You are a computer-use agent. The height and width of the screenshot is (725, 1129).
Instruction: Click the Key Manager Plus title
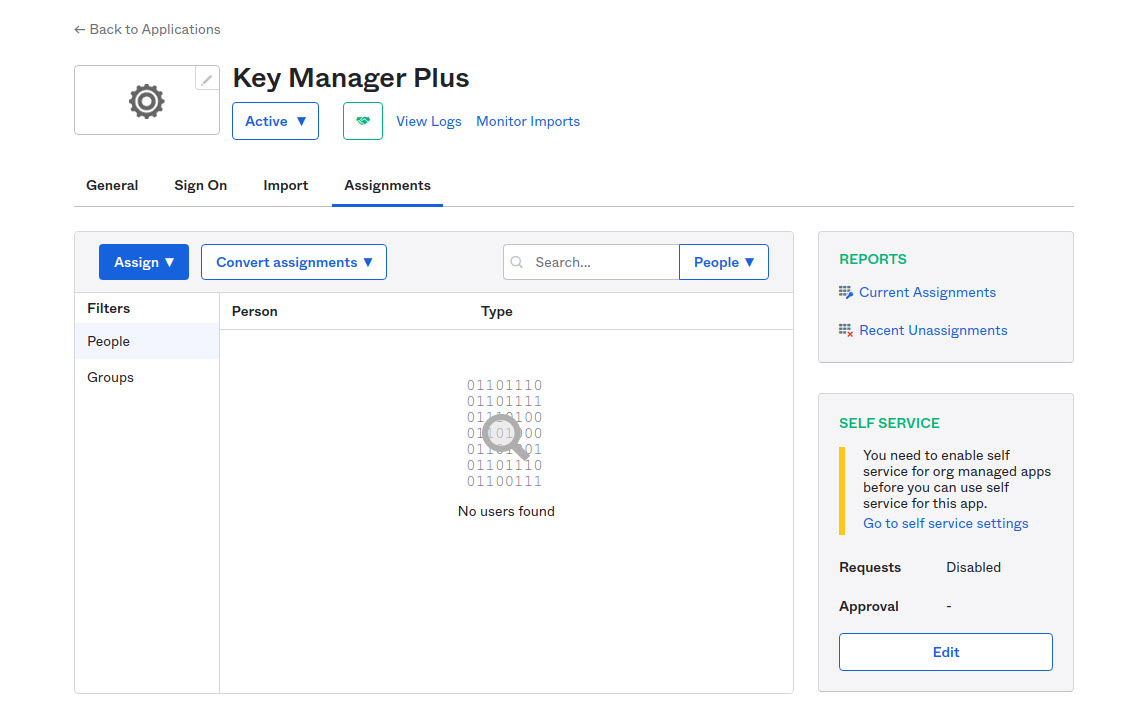point(351,78)
